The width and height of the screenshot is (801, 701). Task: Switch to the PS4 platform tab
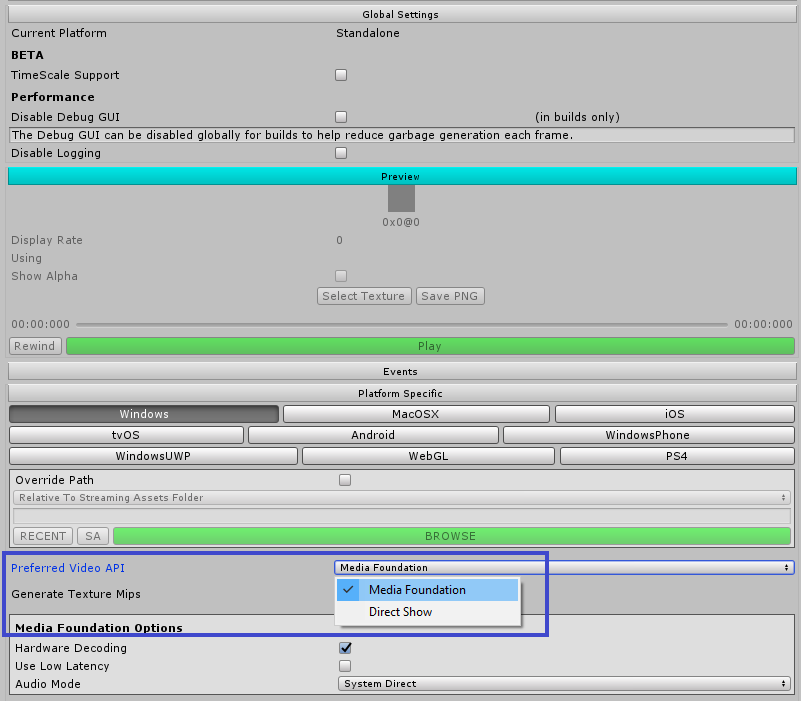point(676,455)
